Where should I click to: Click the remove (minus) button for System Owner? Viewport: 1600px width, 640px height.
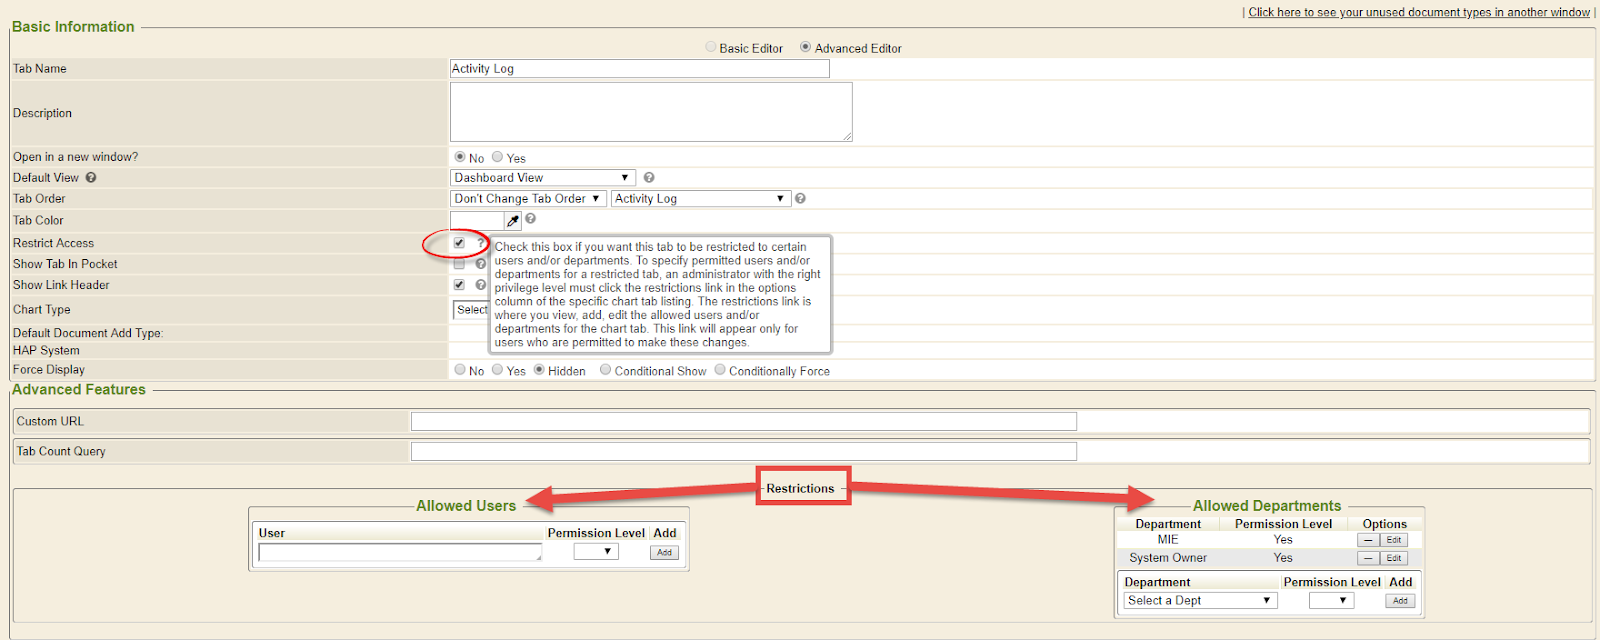pyautogui.click(x=1368, y=559)
